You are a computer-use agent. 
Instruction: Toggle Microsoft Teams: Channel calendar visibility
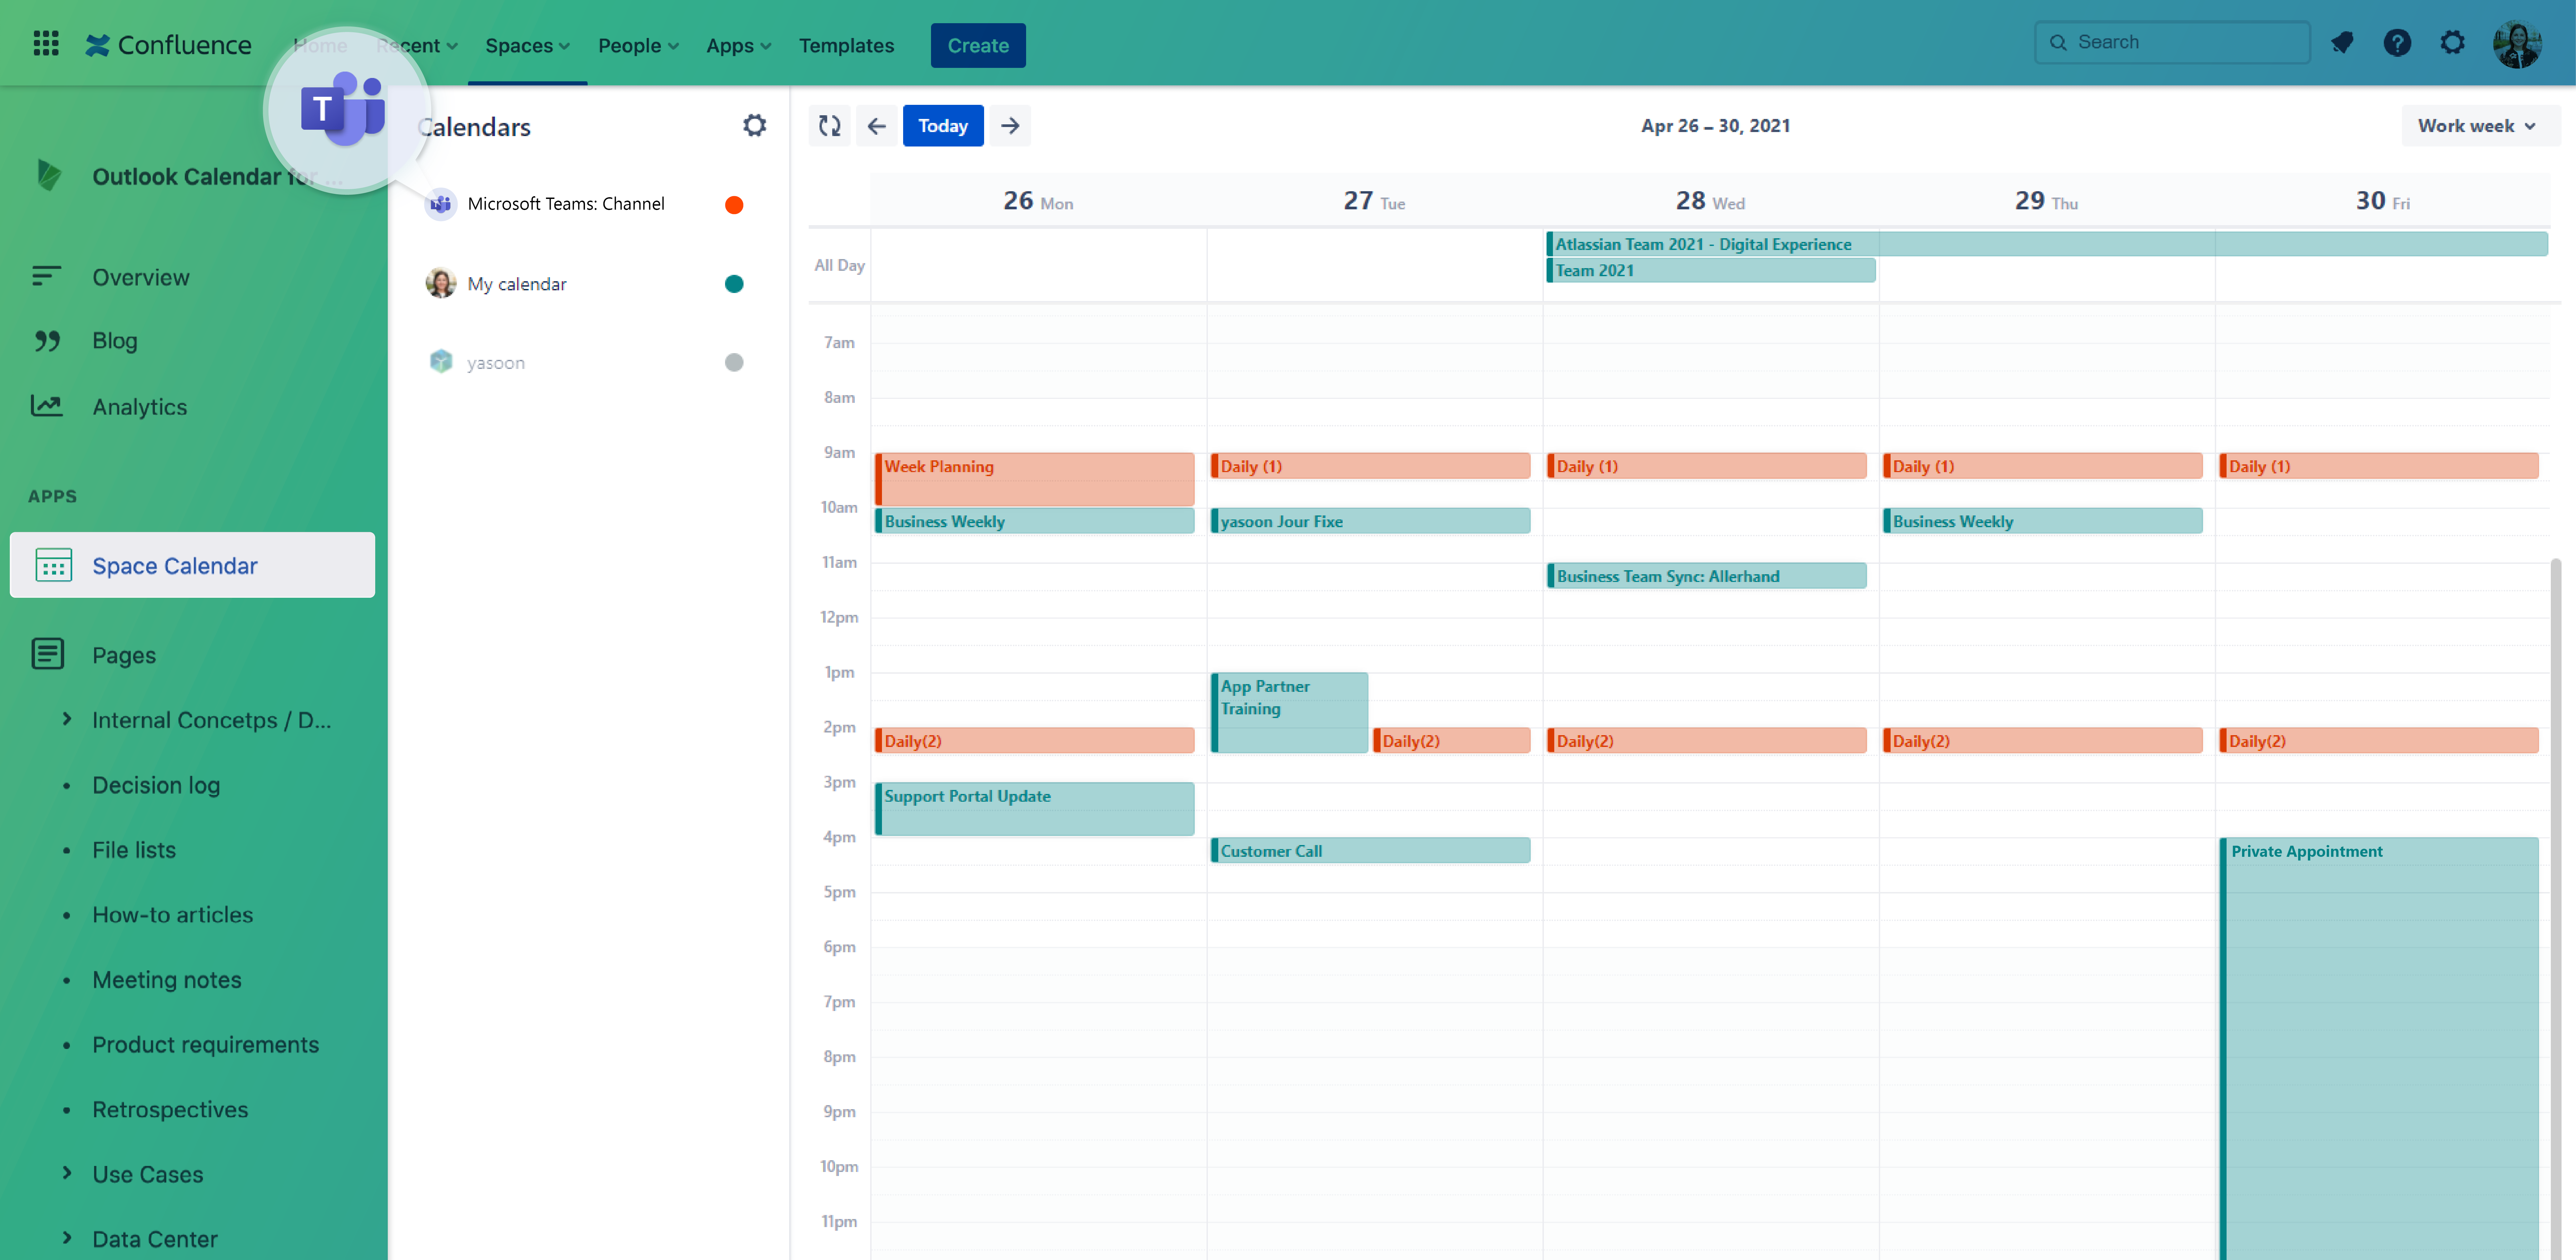735,204
